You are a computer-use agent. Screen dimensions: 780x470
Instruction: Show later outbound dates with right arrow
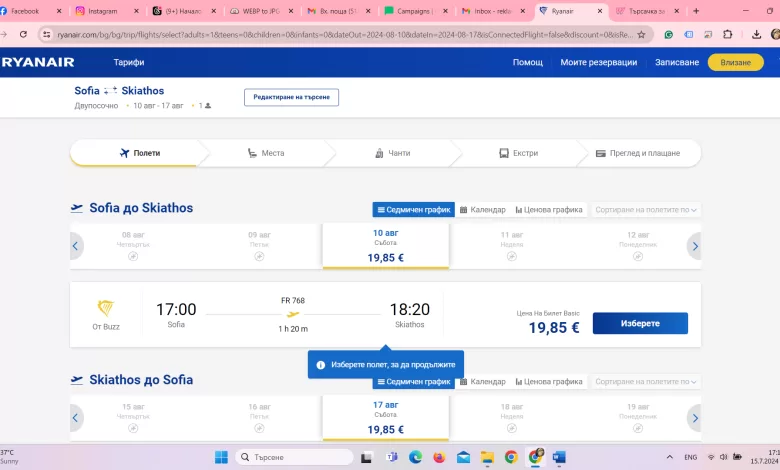point(695,246)
